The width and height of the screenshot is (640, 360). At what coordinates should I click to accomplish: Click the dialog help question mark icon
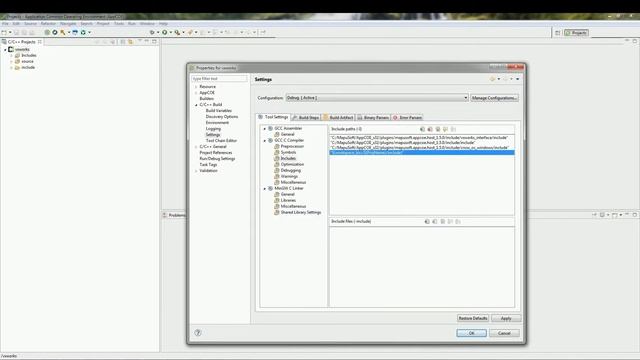tap(198, 333)
